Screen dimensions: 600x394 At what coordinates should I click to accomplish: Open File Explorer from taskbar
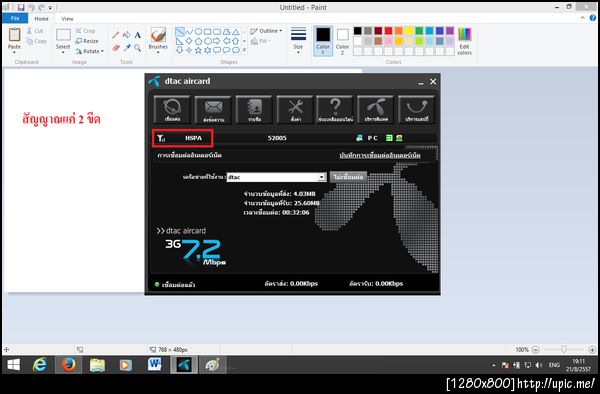[97, 365]
